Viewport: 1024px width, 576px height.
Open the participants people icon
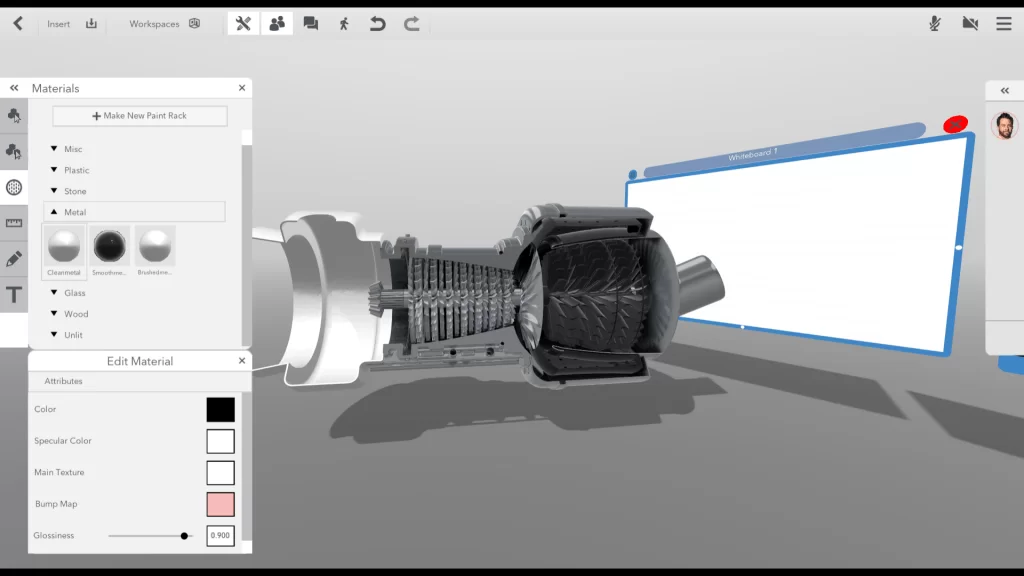pyautogui.click(x=277, y=23)
